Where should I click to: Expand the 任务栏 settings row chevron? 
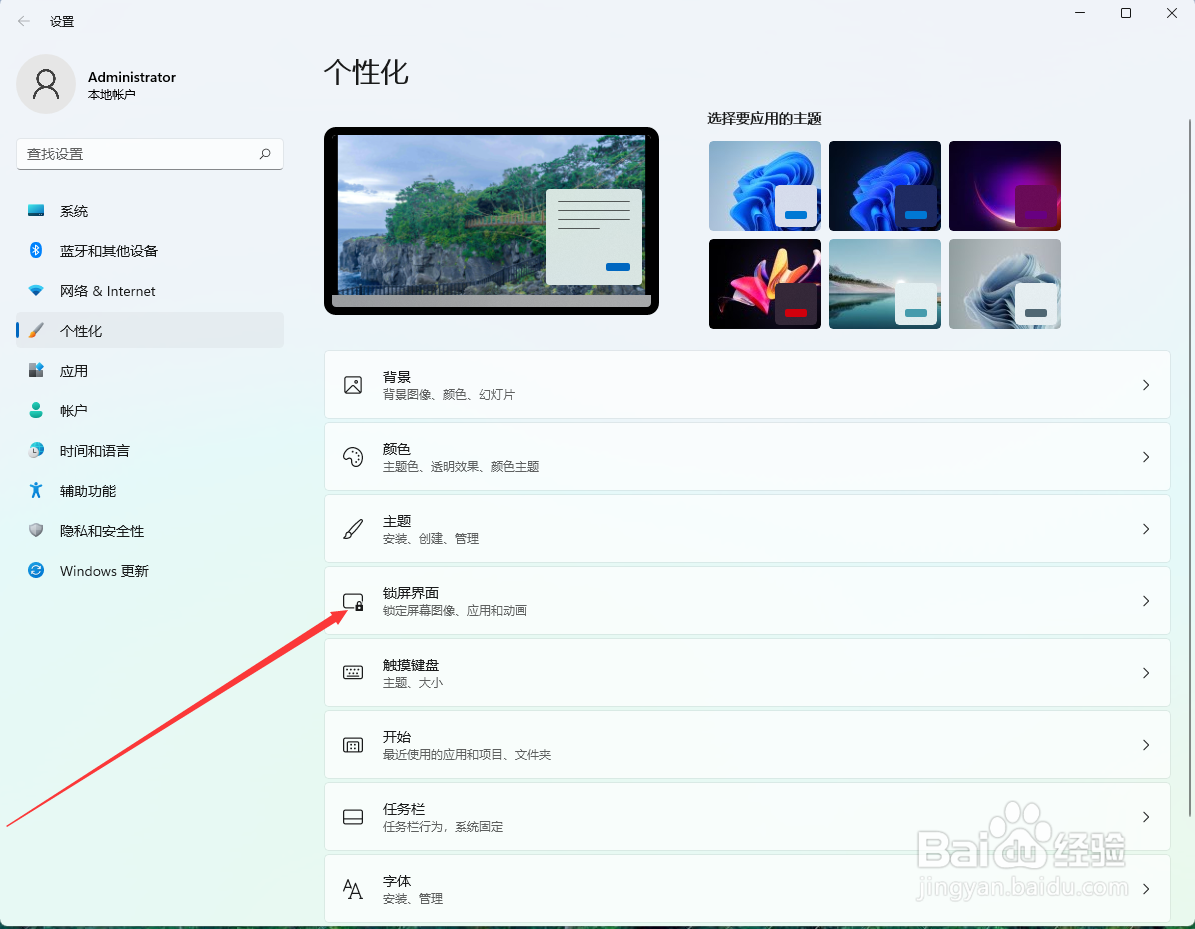tap(1146, 816)
